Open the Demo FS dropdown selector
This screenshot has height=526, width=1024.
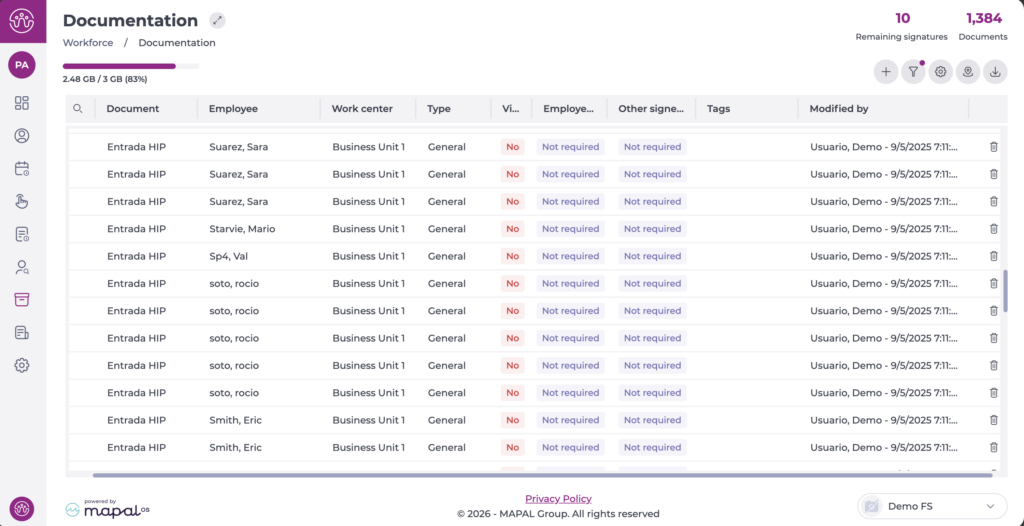(932, 507)
